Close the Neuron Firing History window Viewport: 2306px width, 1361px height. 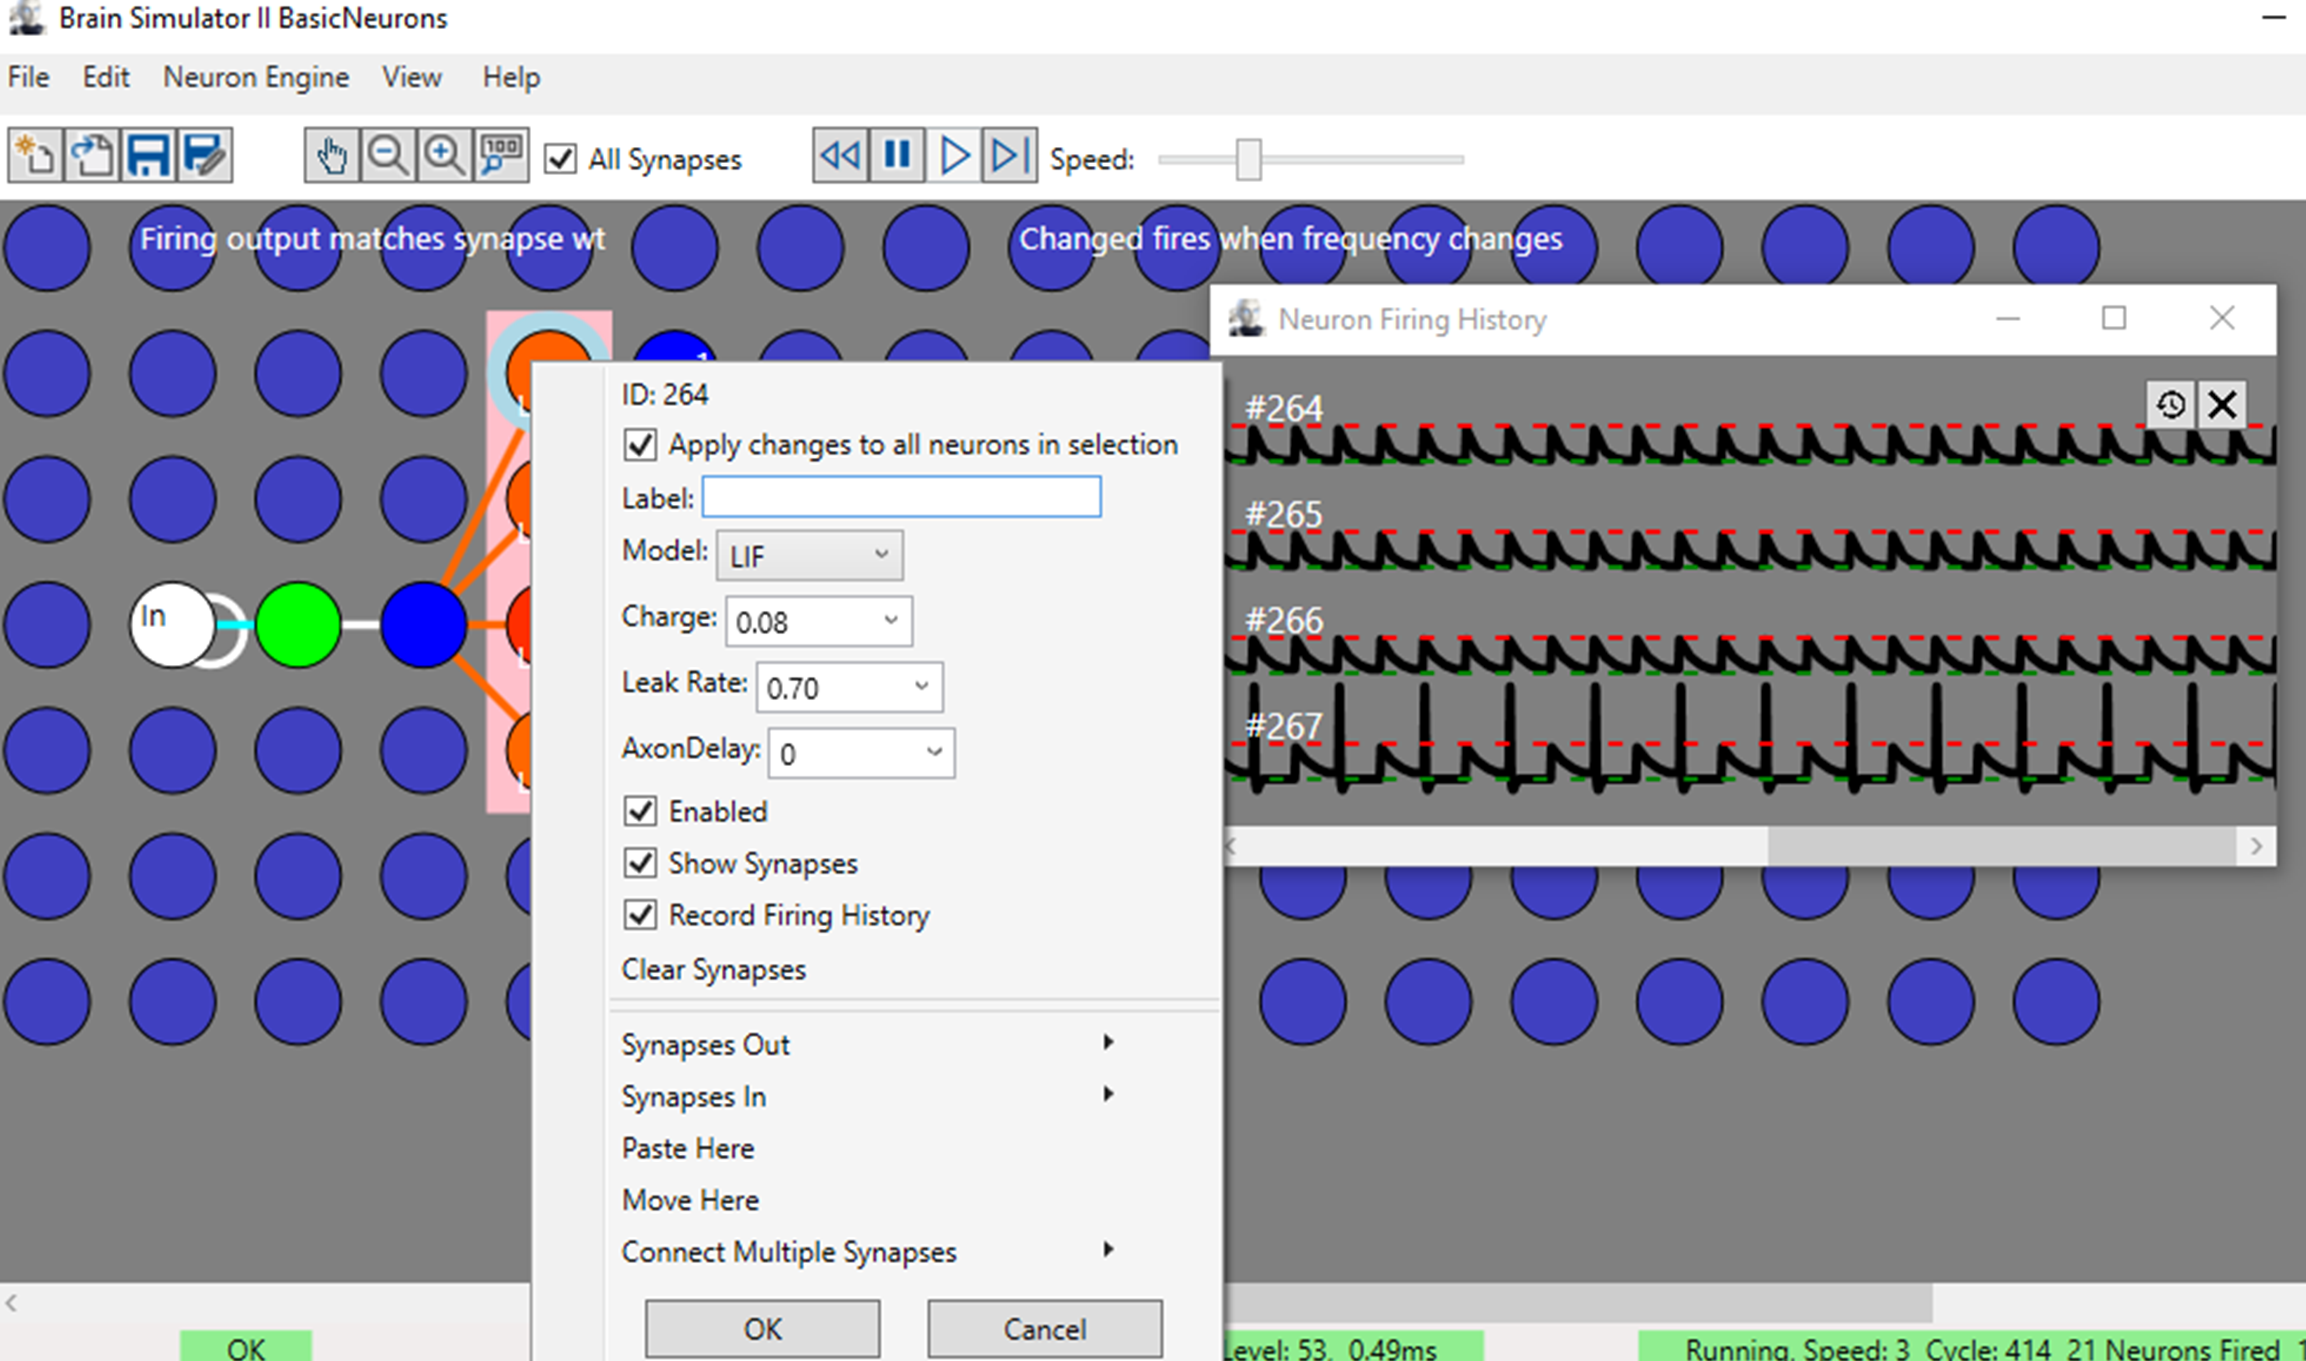[x=2222, y=318]
